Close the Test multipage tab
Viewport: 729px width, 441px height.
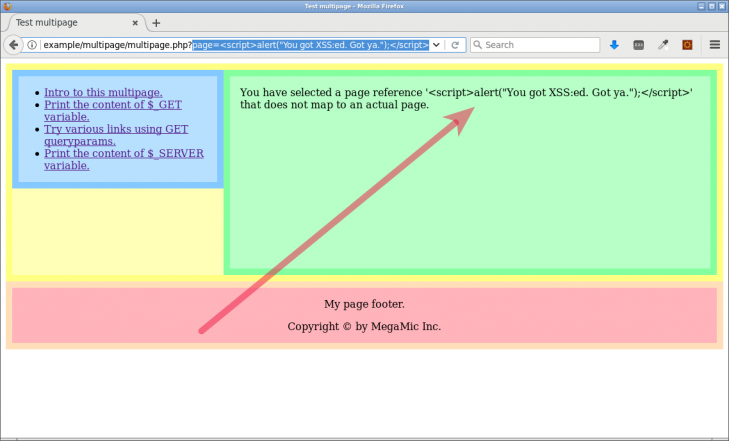[x=135, y=23]
